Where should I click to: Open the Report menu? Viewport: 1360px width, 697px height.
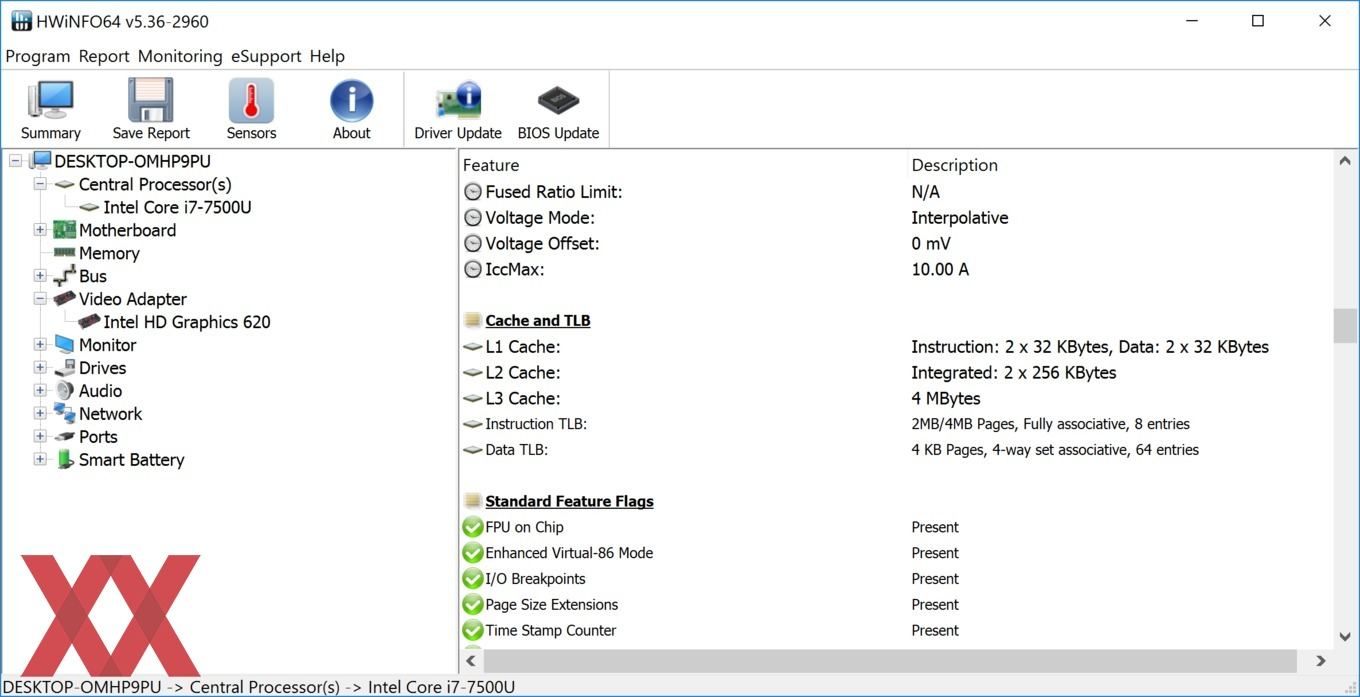[x=104, y=56]
